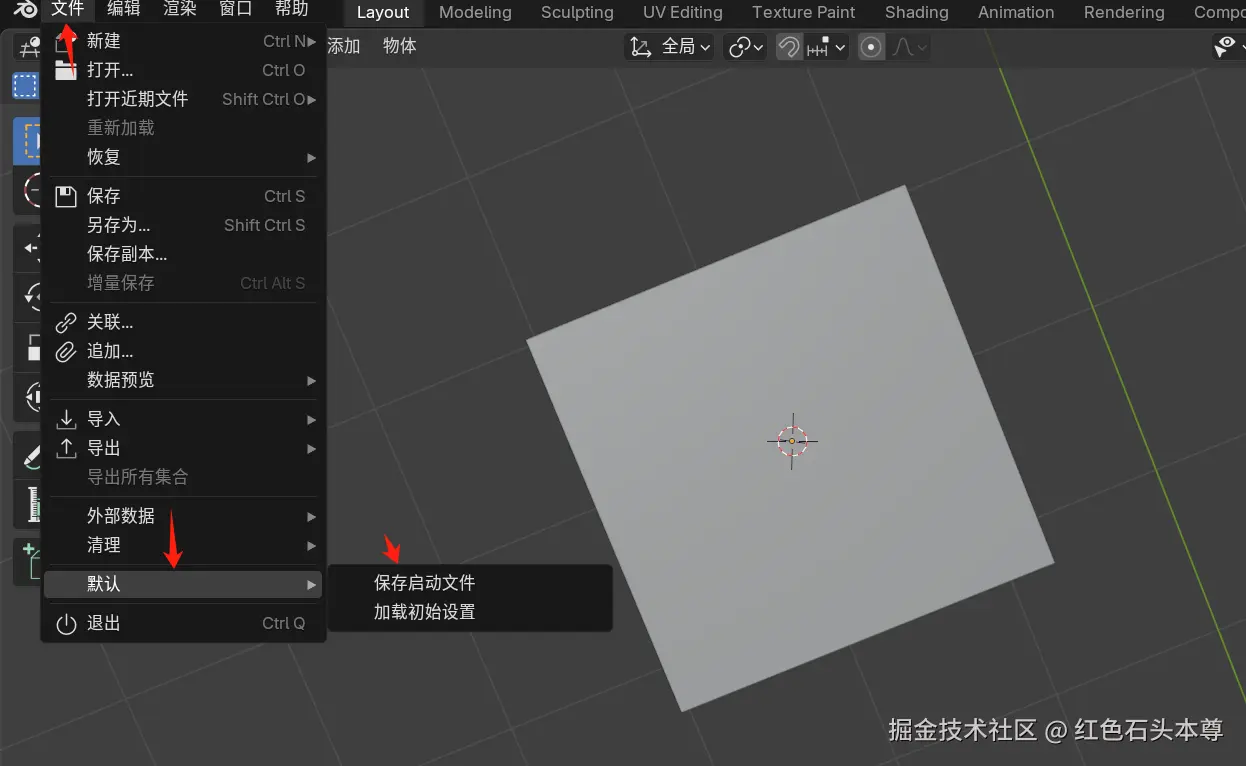Switch to the Shading workspace tab
The width and height of the screenshot is (1246, 766).
[x=917, y=12]
